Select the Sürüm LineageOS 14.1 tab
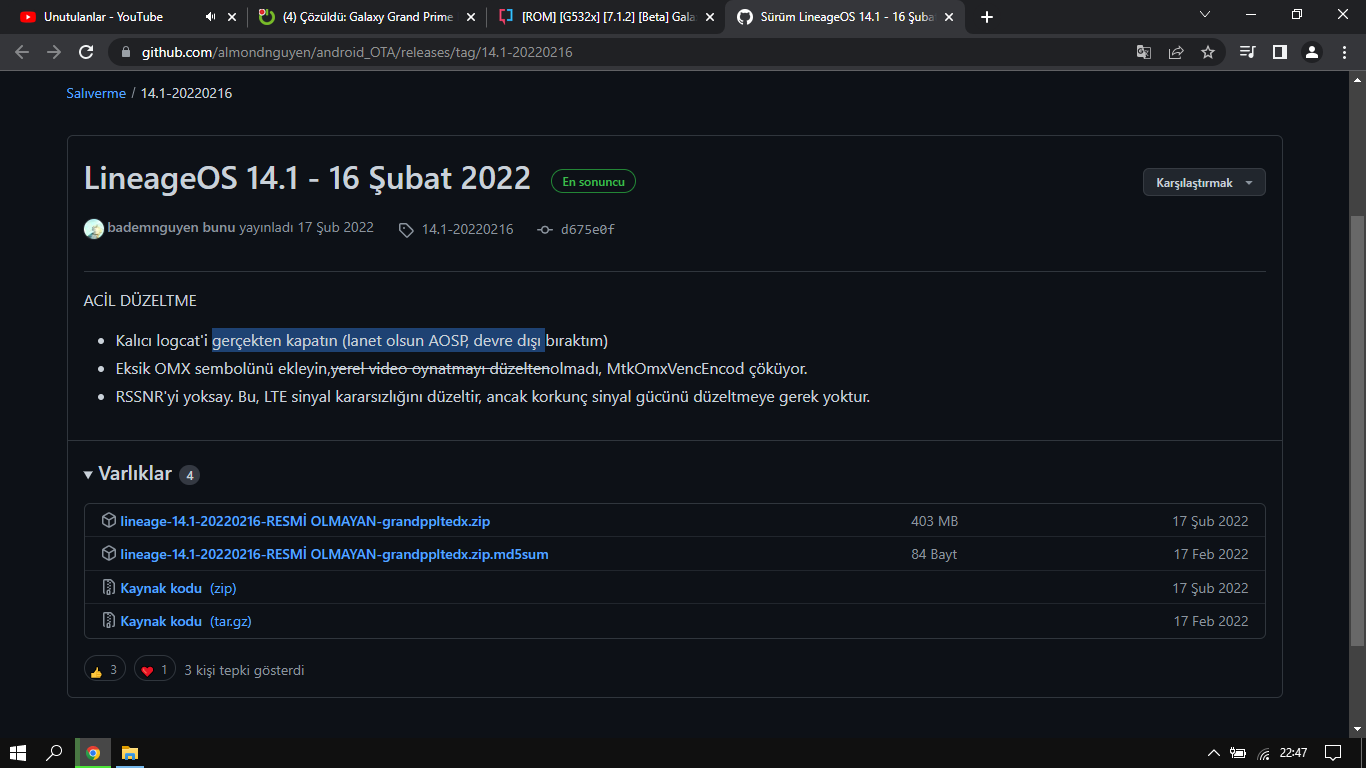This screenshot has width=1366, height=768. click(846, 17)
